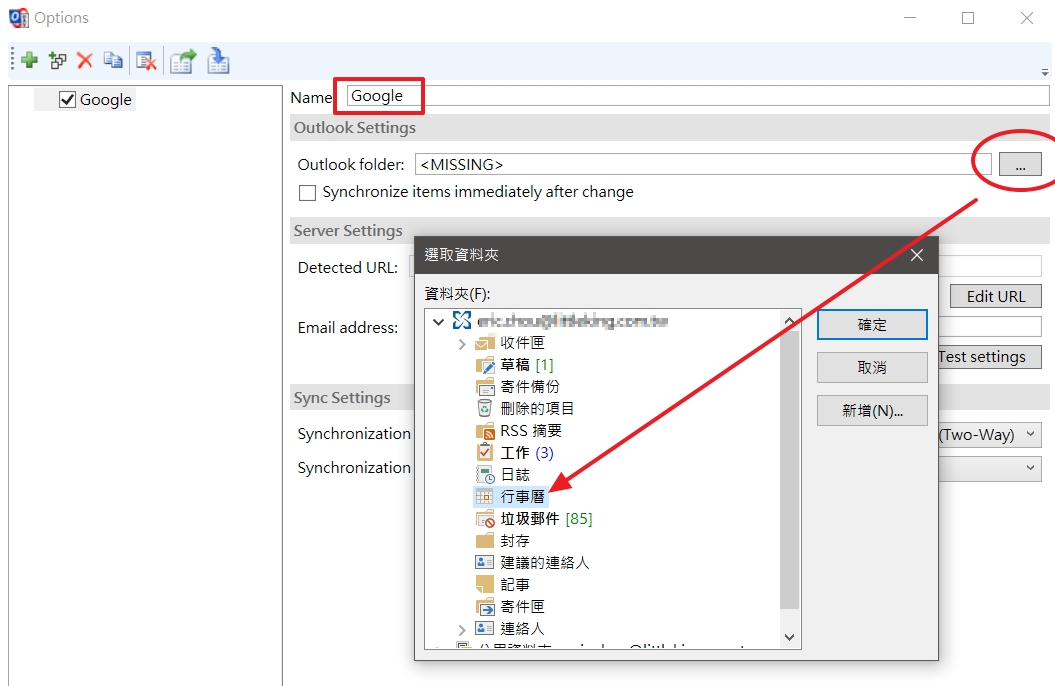Select the 寄件備份 sent folder
Screen dimensions: 1055x686
530,387
